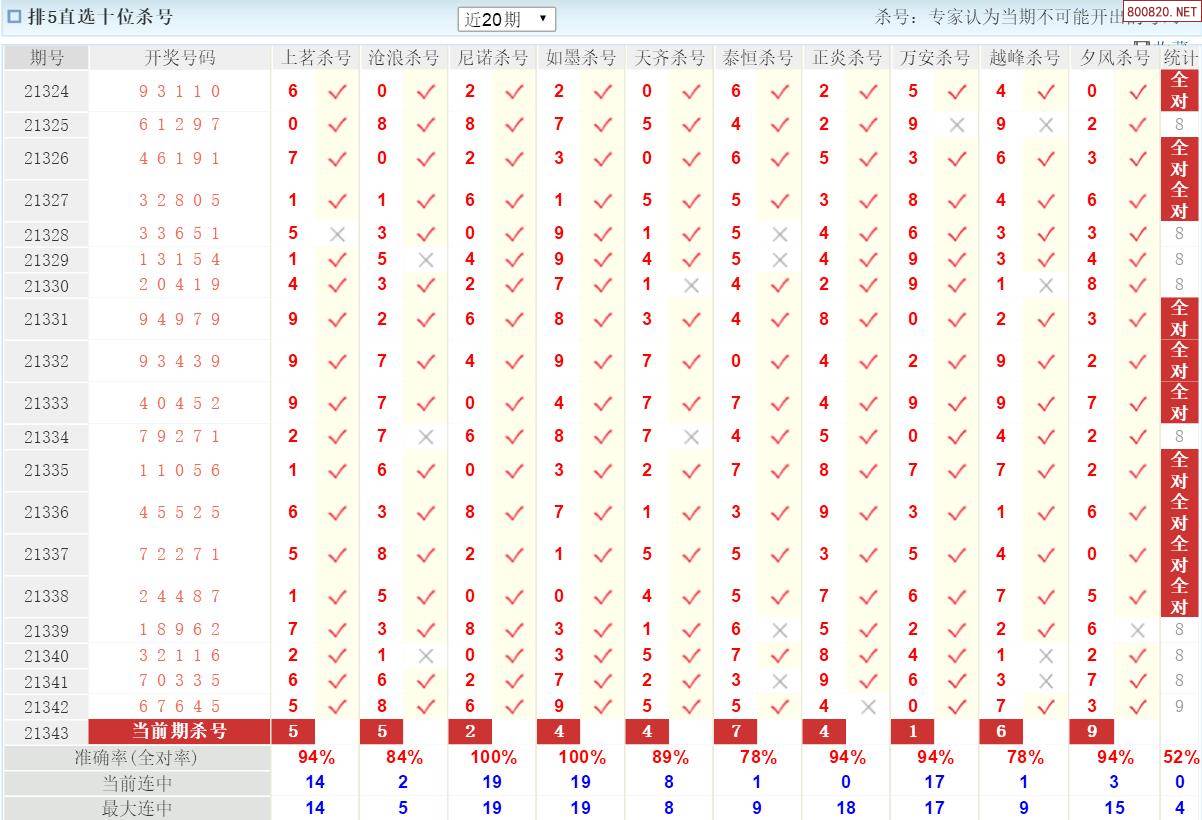Select the 上茗杀号 column header
Image resolution: width=1202 pixels, height=820 pixels.
315,58
